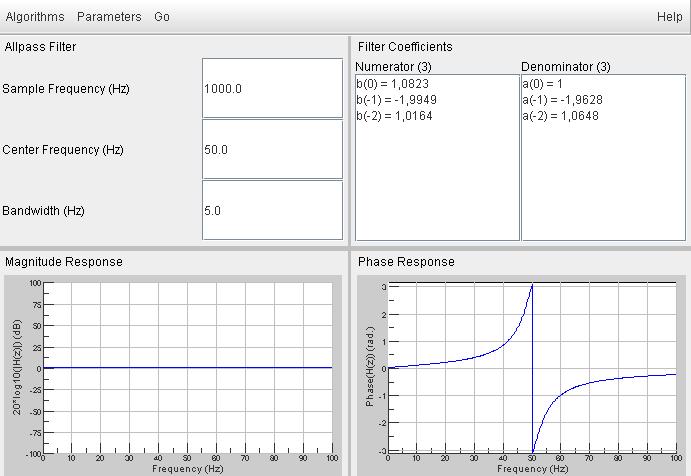Click the Phase(H(z)) (rad.) axis label
691x476 pixels.
[370, 366]
